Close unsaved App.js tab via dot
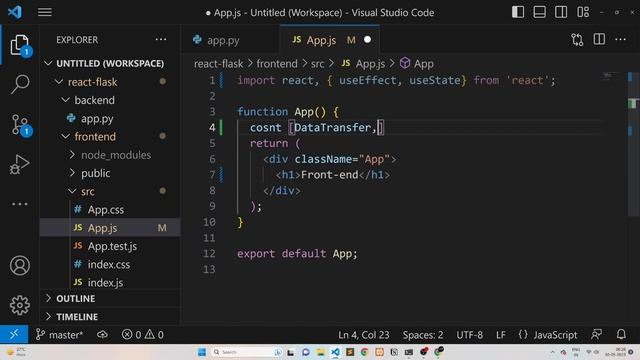The height and width of the screenshot is (360, 640). [x=367, y=40]
